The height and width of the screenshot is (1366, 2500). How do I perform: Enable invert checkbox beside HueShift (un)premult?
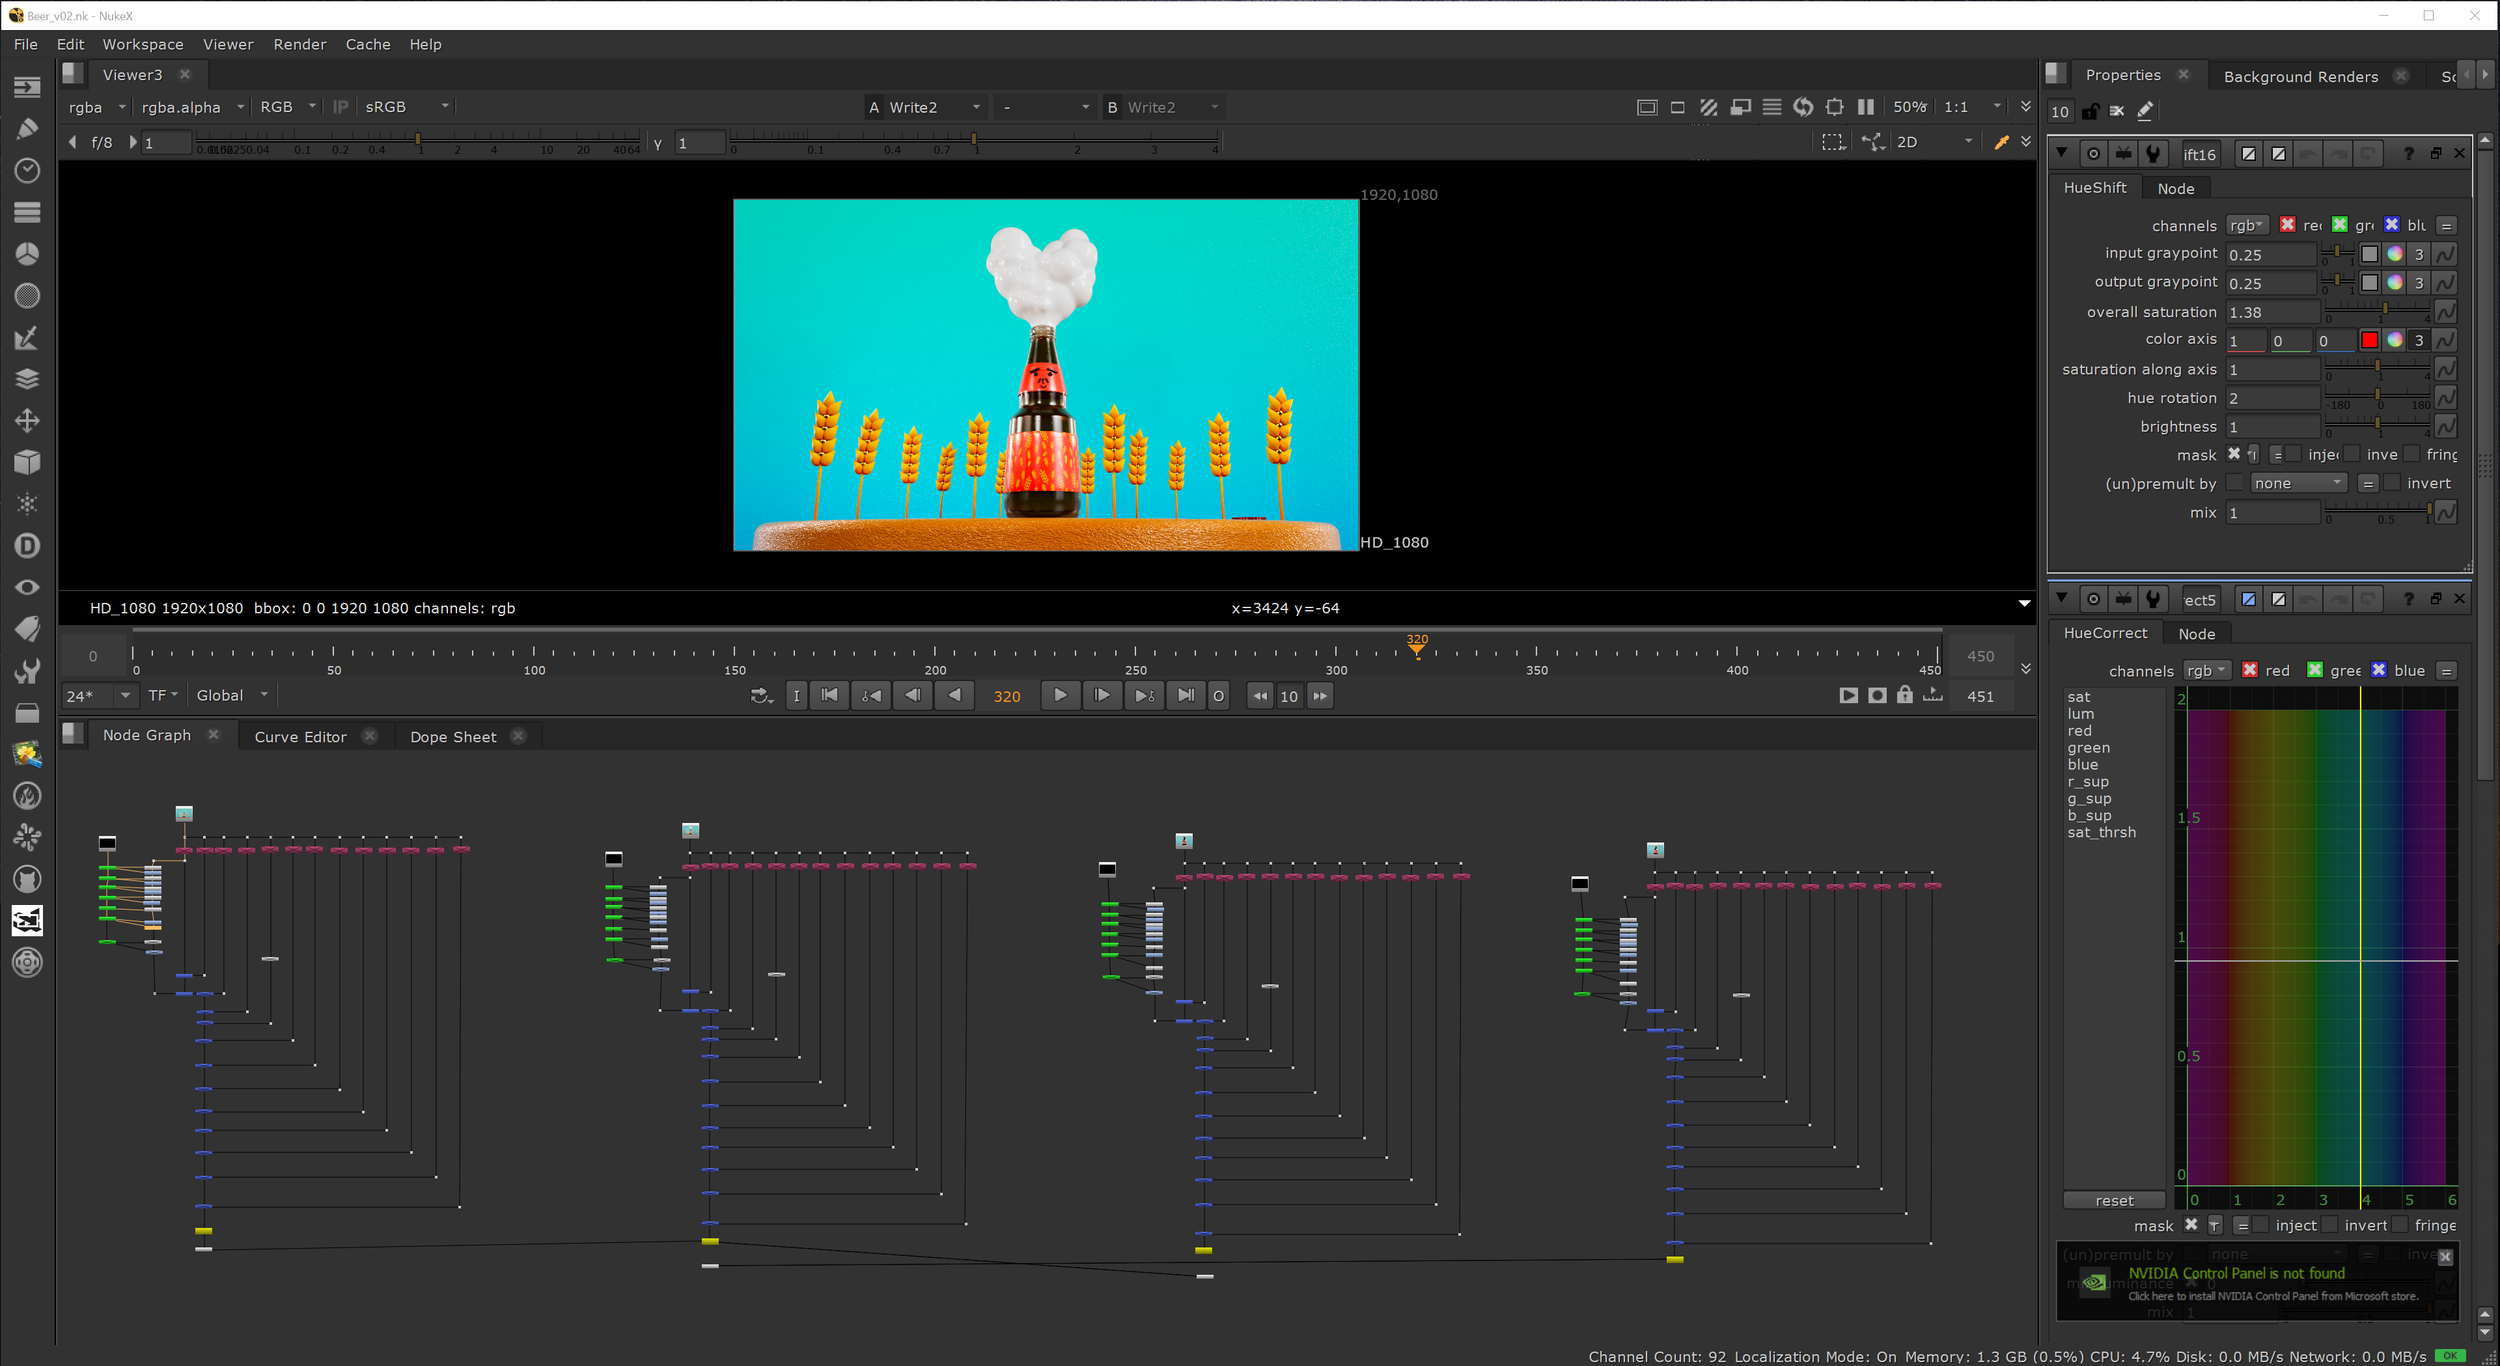coord(2393,483)
